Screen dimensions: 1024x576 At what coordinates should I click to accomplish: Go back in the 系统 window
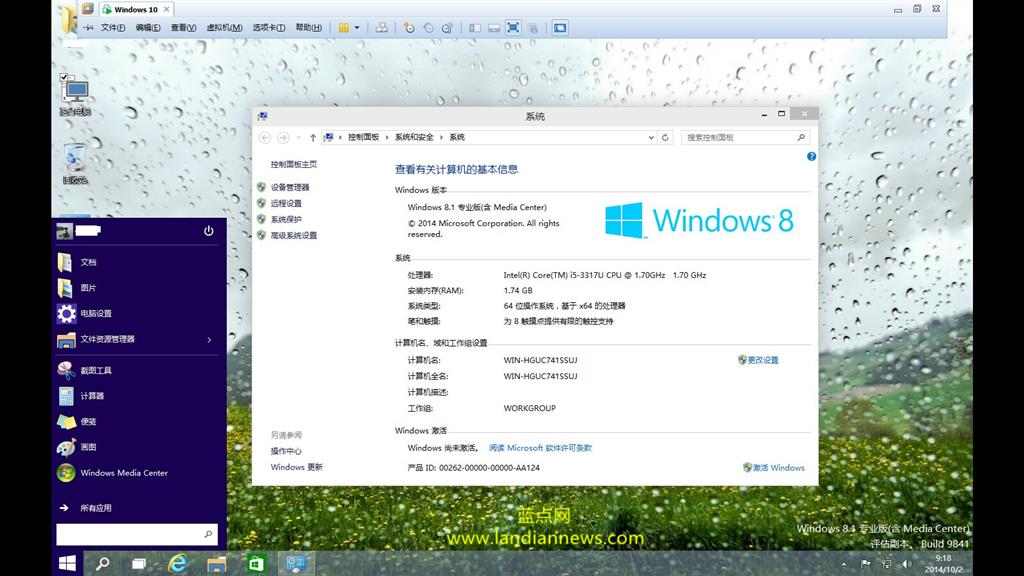[x=264, y=137]
